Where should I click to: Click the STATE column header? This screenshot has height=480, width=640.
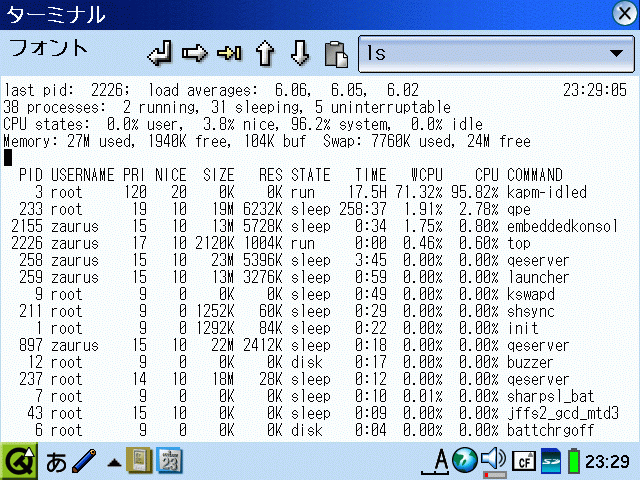click(x=311, y=175)
